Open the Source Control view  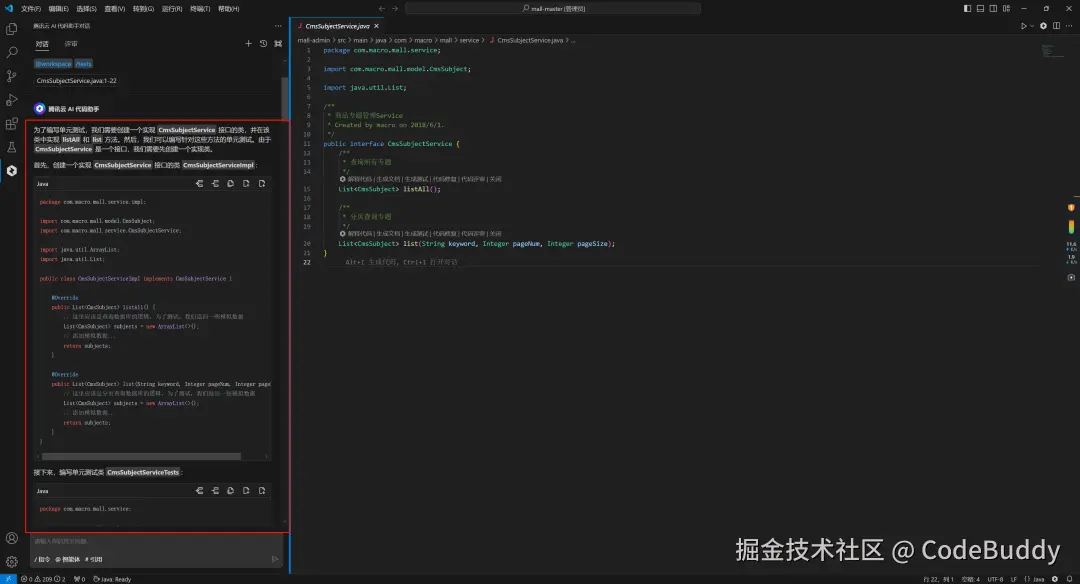pos(12,76)
